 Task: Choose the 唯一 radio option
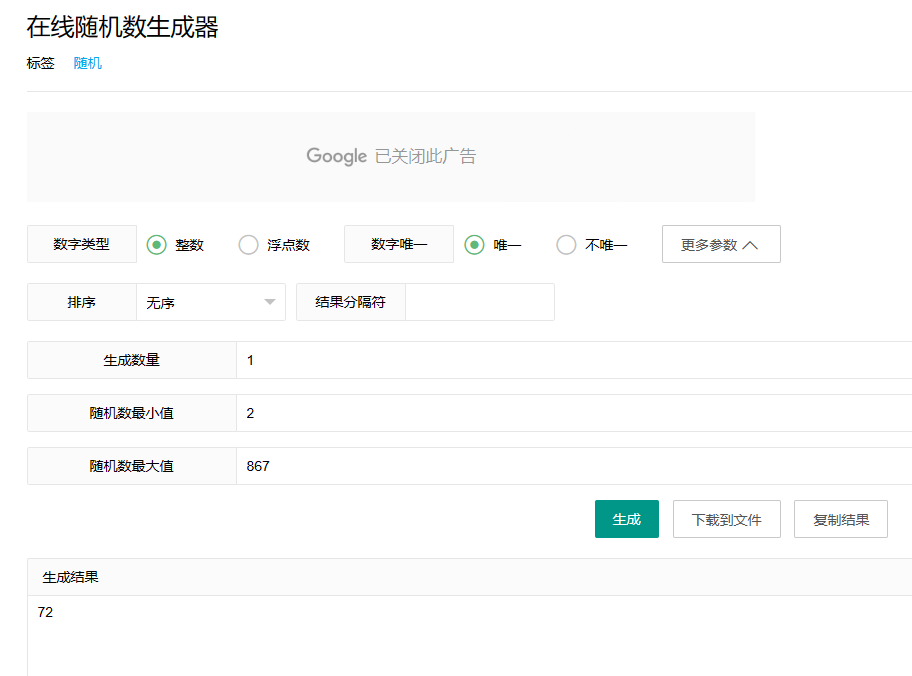click(x=475, y=245)
